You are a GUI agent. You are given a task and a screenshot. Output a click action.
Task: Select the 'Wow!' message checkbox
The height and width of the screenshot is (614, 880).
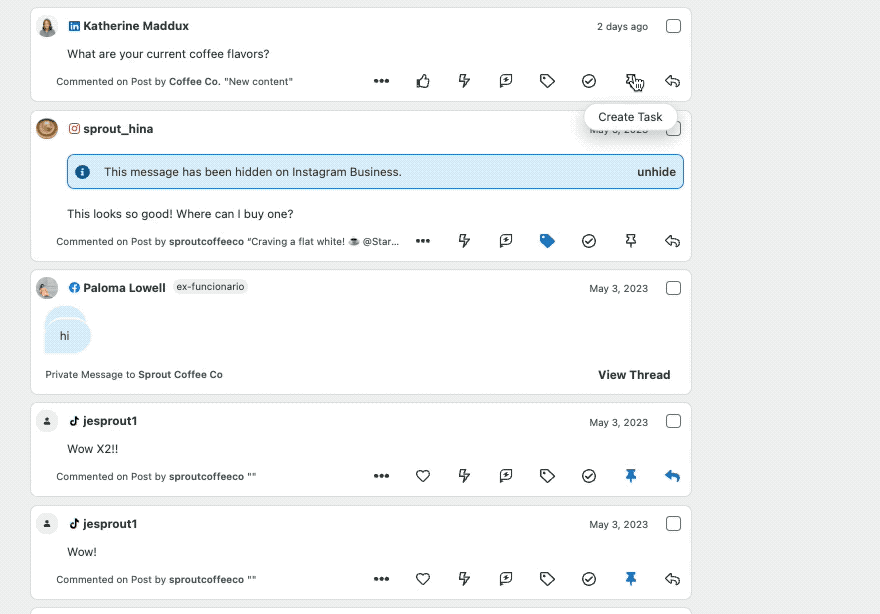click(x=673, y=524)
